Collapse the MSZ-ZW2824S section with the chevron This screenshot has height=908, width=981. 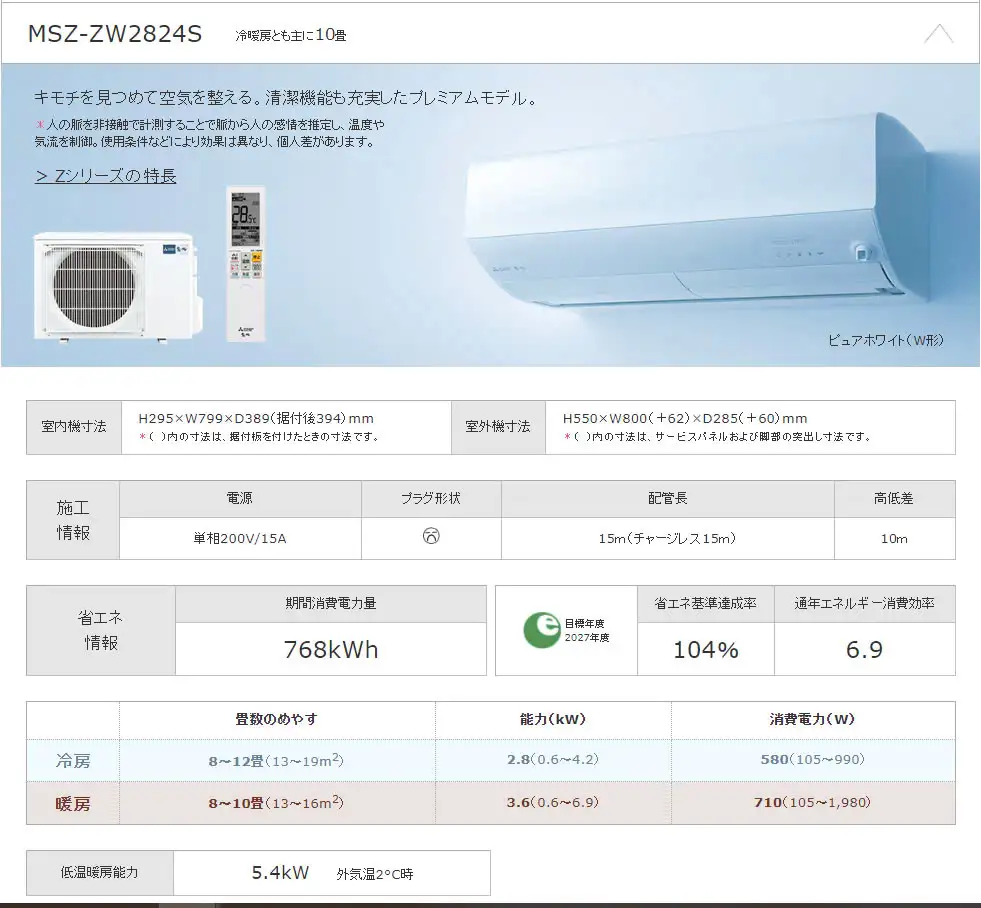click(x=938, y=33)
